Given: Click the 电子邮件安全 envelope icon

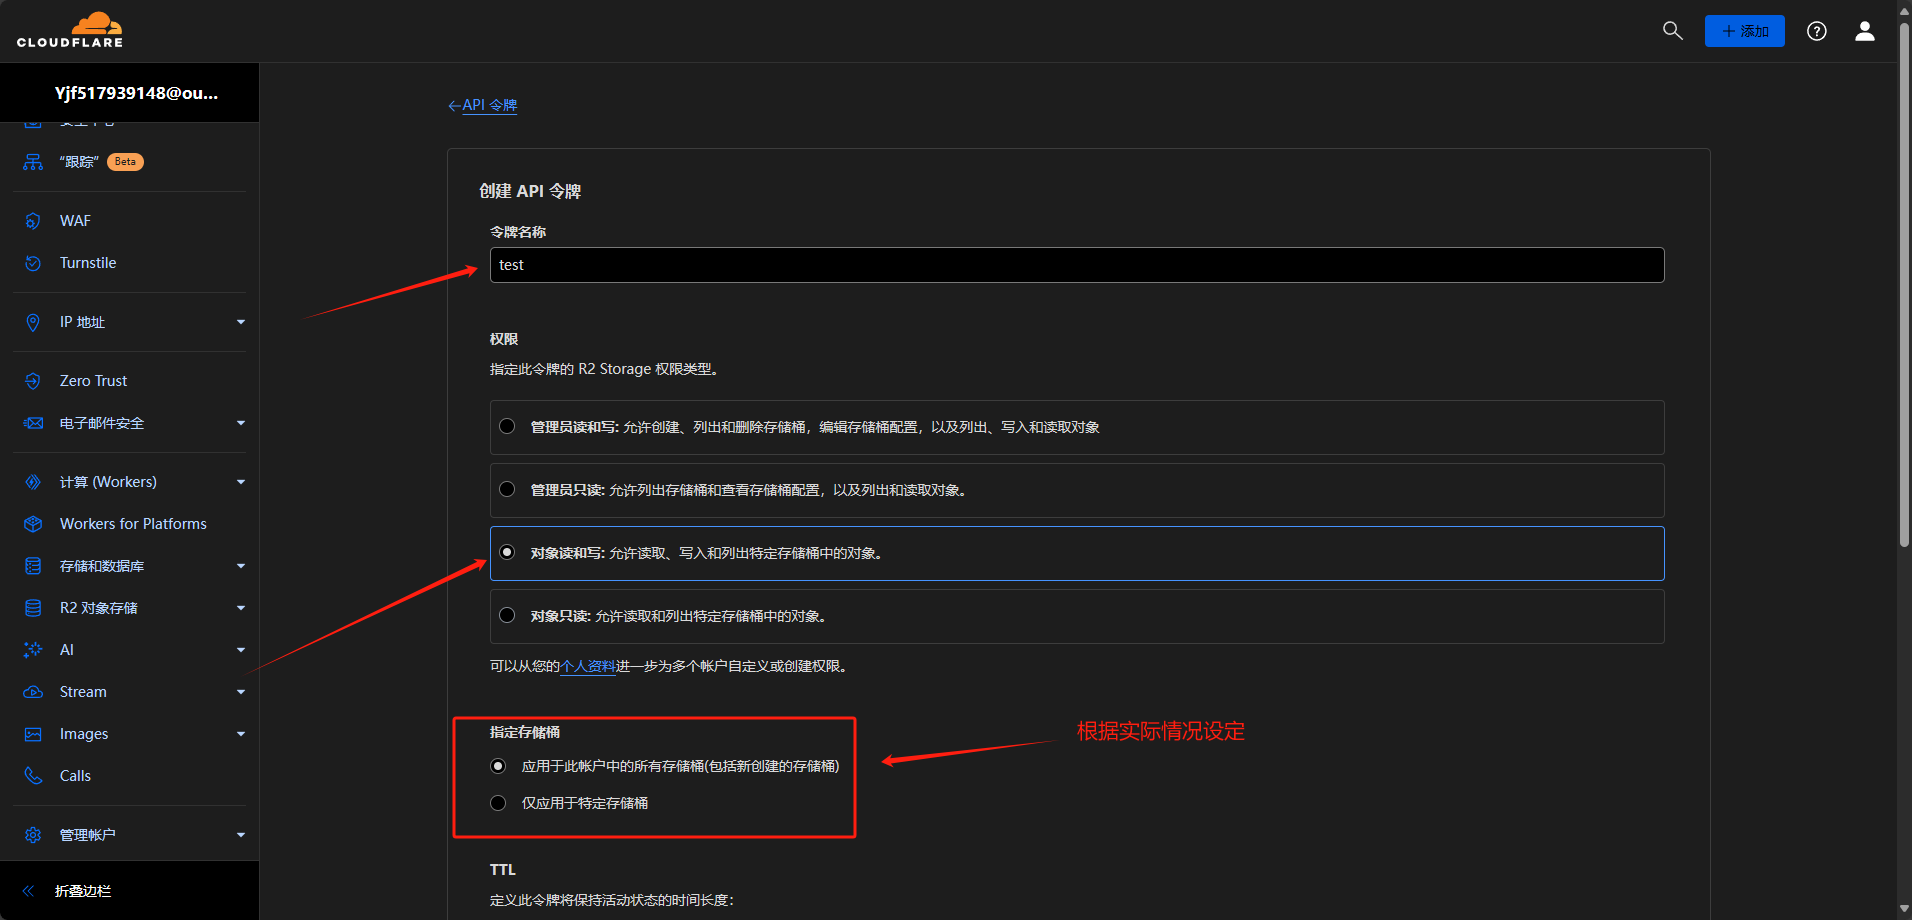Looking at the screenshot, I should [x=33, y=423].
